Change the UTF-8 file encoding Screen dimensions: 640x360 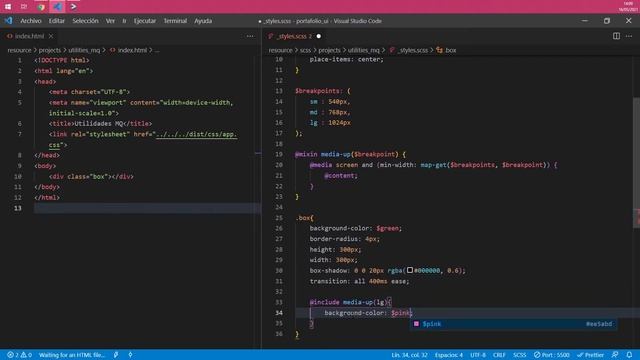(x=478, y=355)
